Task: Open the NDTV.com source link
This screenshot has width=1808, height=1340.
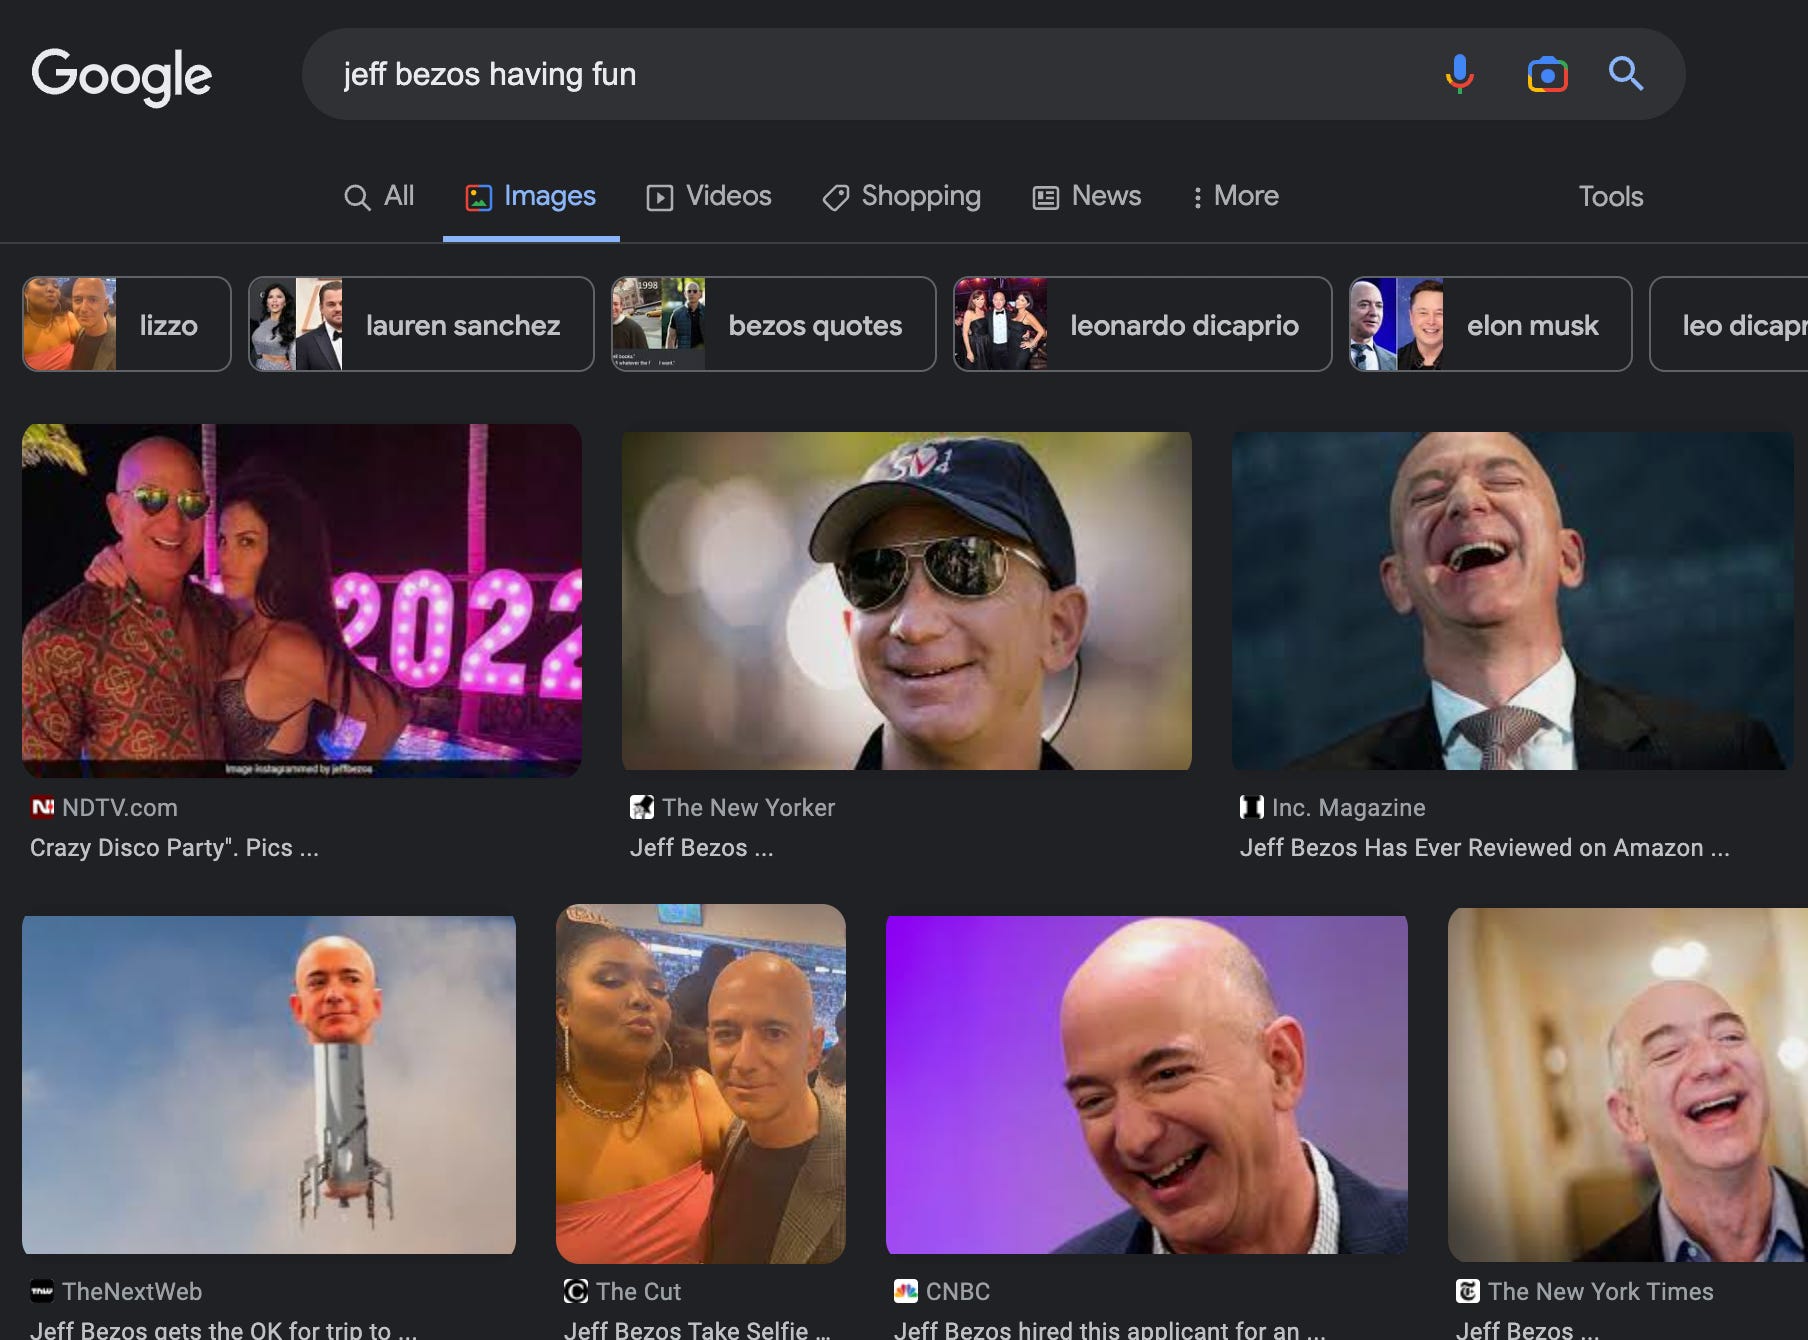Action: (120, 807)
